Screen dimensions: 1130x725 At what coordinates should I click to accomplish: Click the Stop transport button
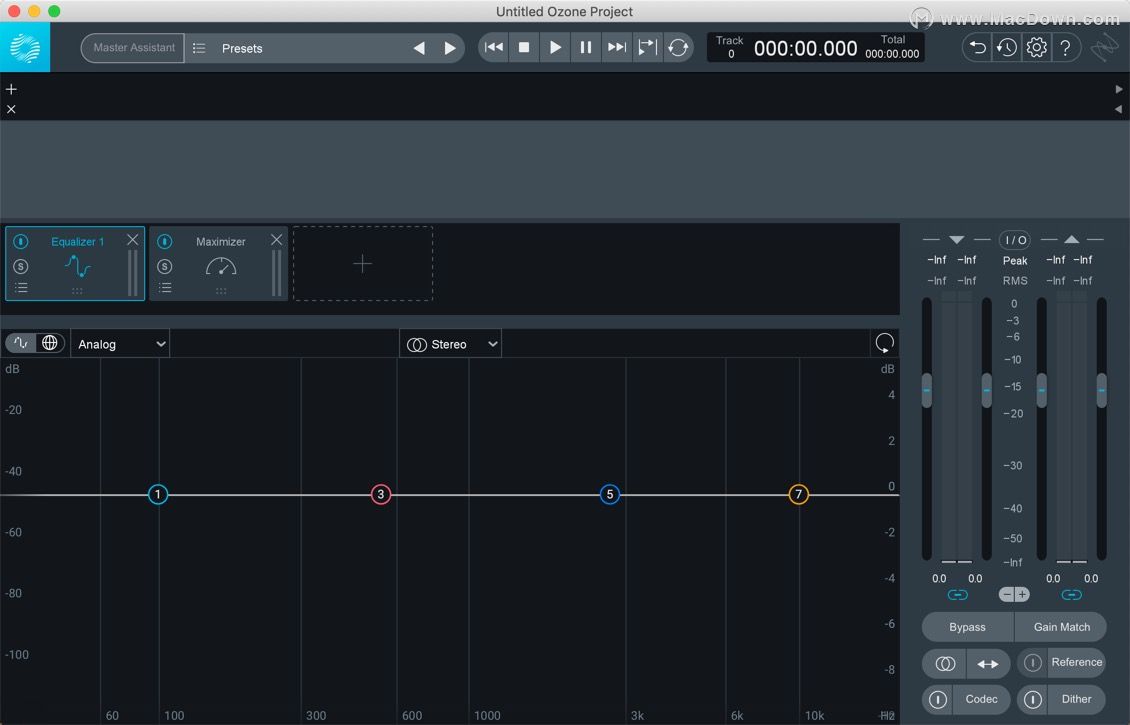pos(524,47)
